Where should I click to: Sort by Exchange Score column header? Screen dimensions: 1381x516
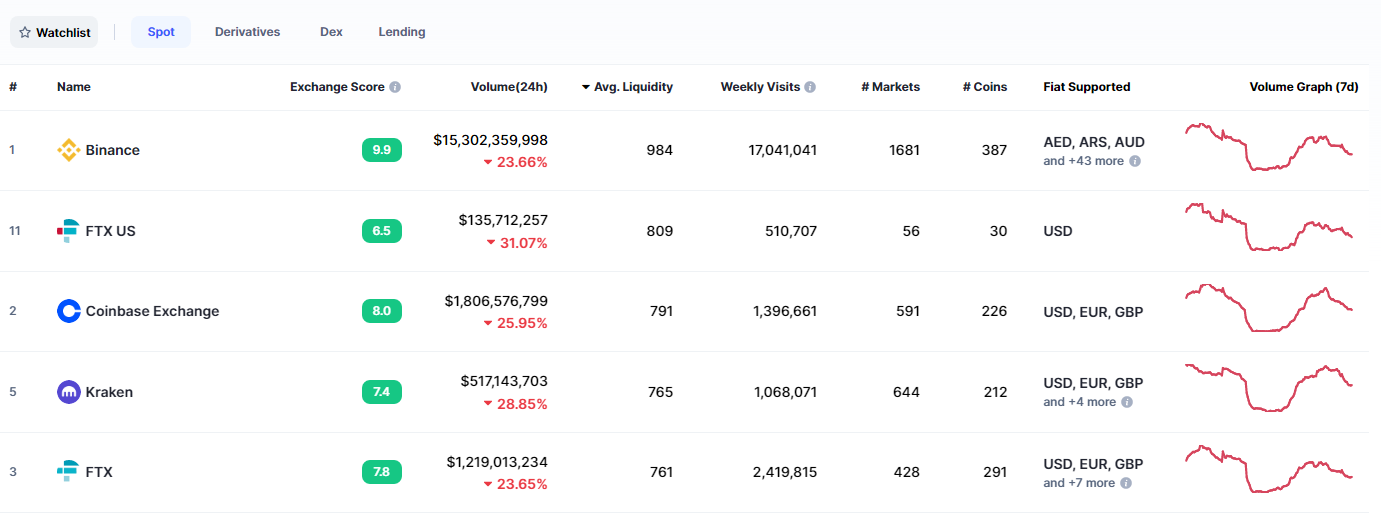coord(337,87)
